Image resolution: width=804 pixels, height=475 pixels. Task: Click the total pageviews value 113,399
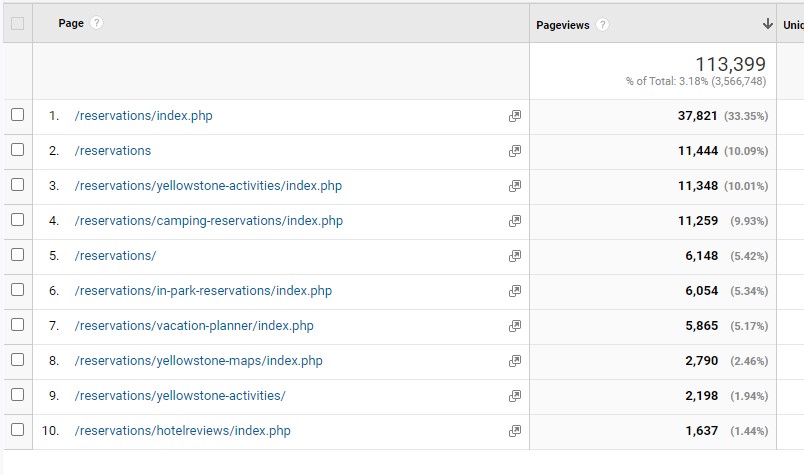[x=730, y=65]
